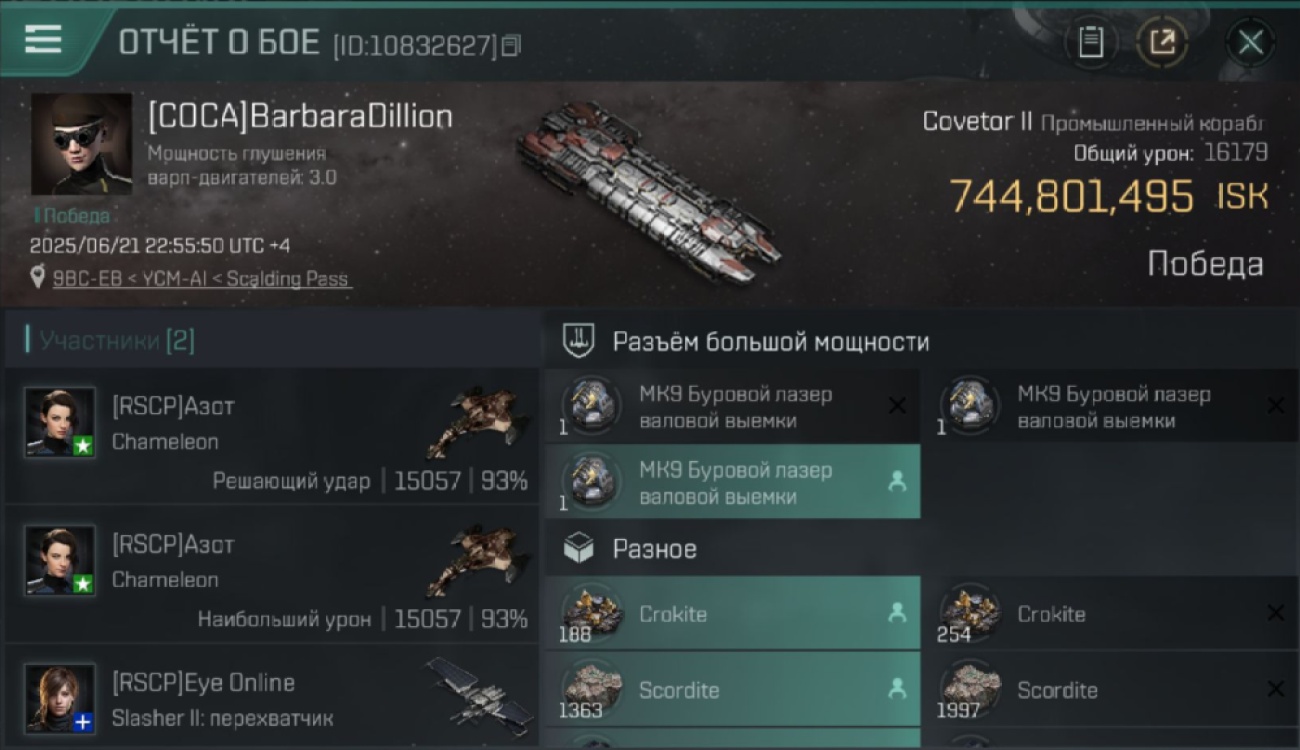This screenshot has width=1300, height=750.
Task: Select the dropped Scordite stack of 1363
Action: coord(732,689)
